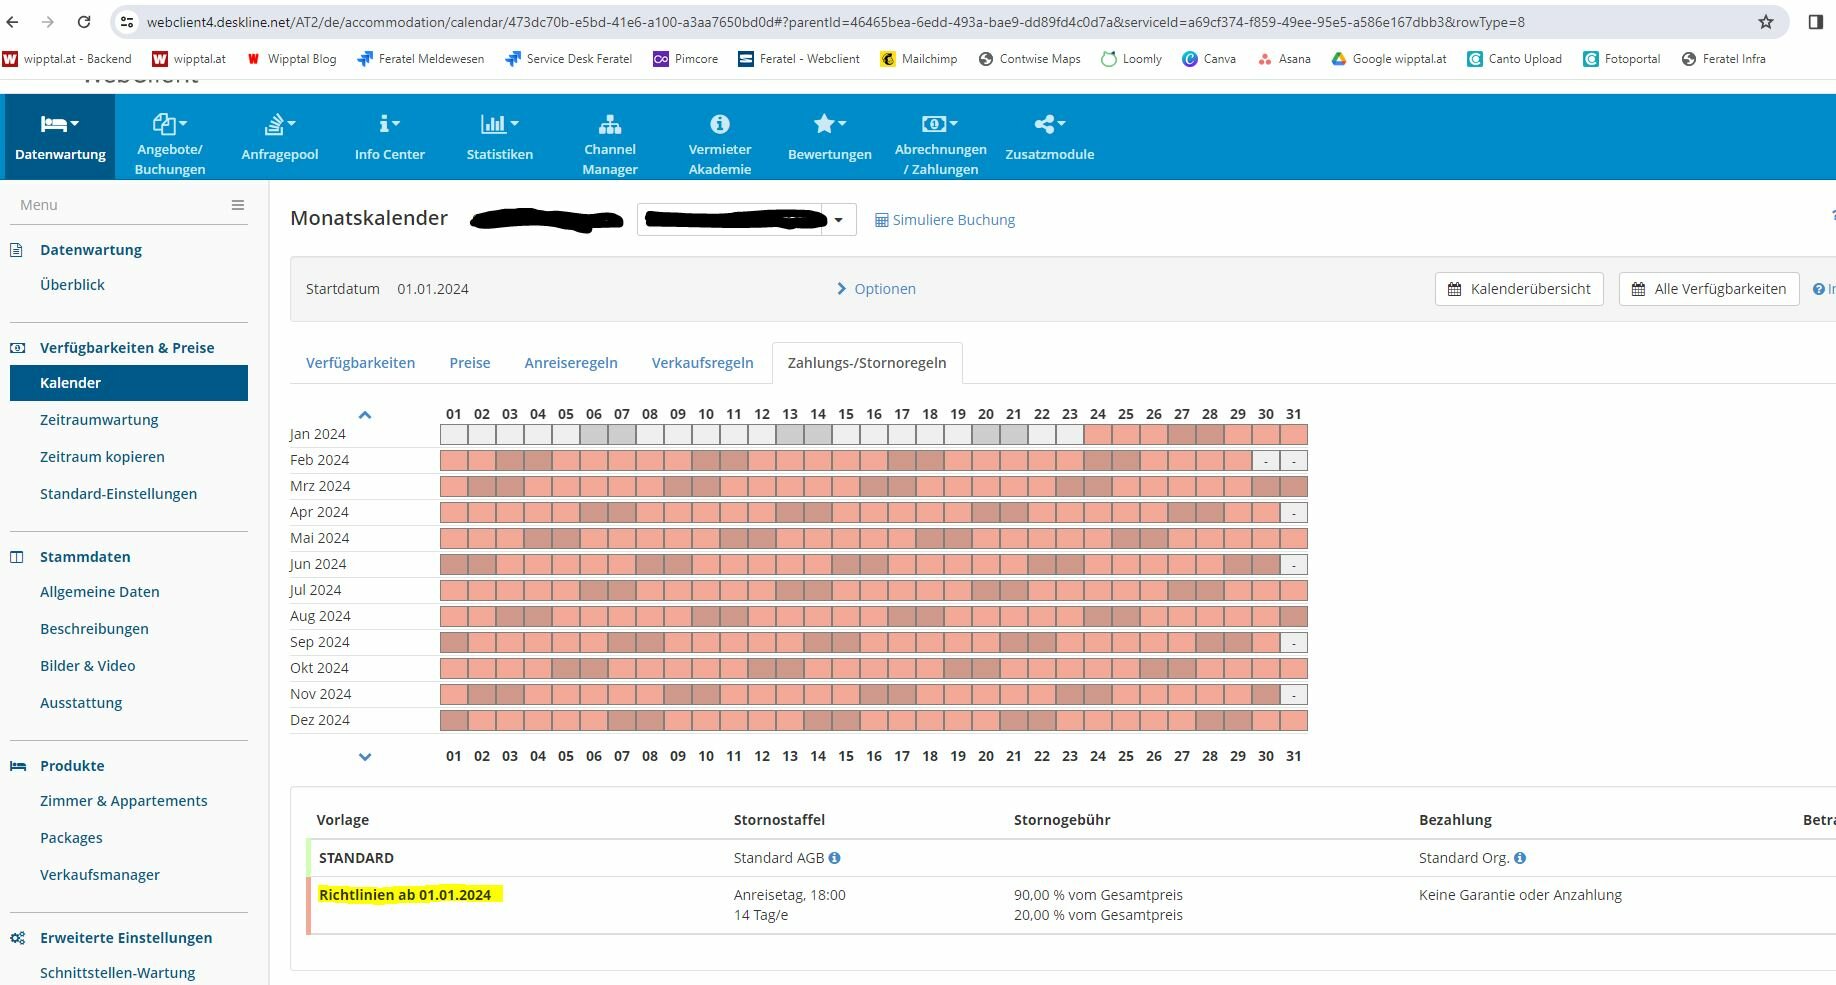1836x985 pixels.
Task: Open Ausstattung sidebar link
Action: click(81, 703)
